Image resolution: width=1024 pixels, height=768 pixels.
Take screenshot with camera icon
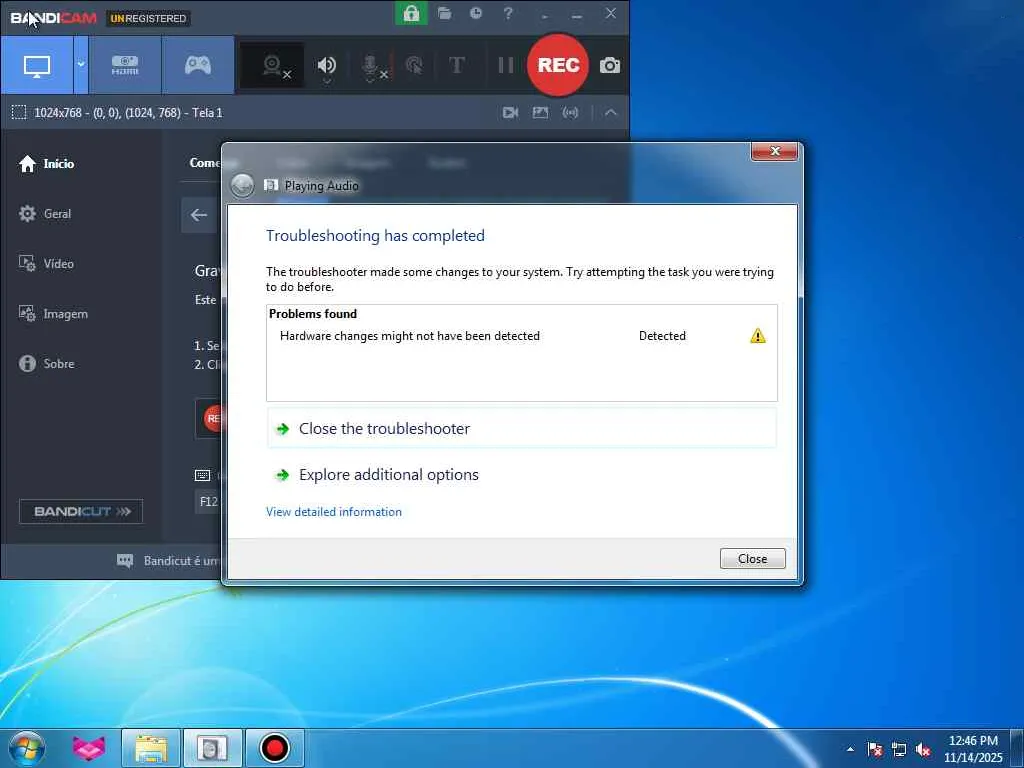[x=610, y=65]
